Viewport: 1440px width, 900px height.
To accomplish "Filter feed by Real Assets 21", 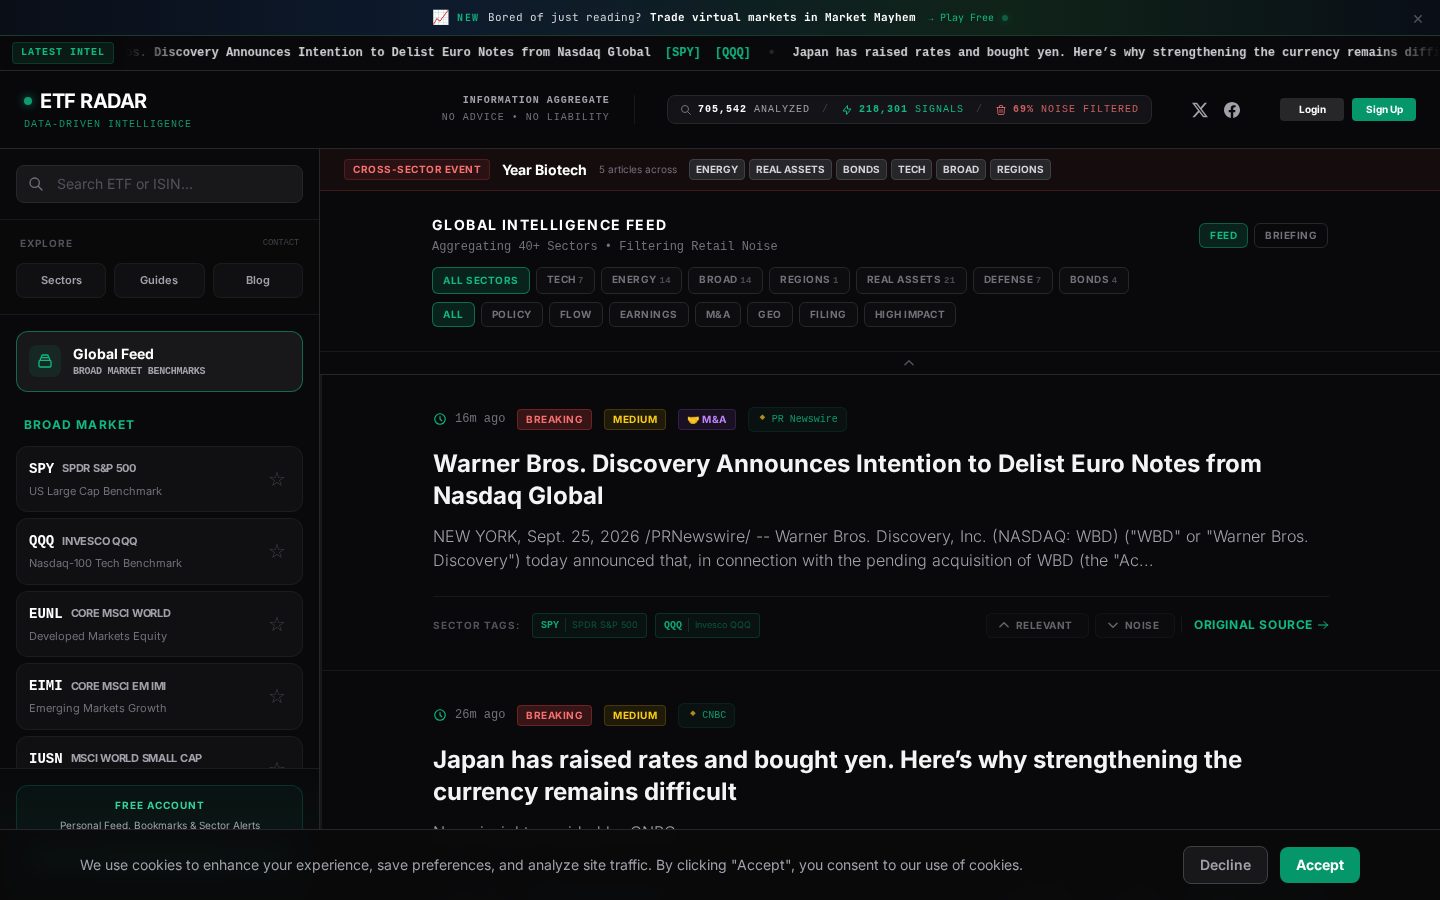I will click(x=911, y=280).
